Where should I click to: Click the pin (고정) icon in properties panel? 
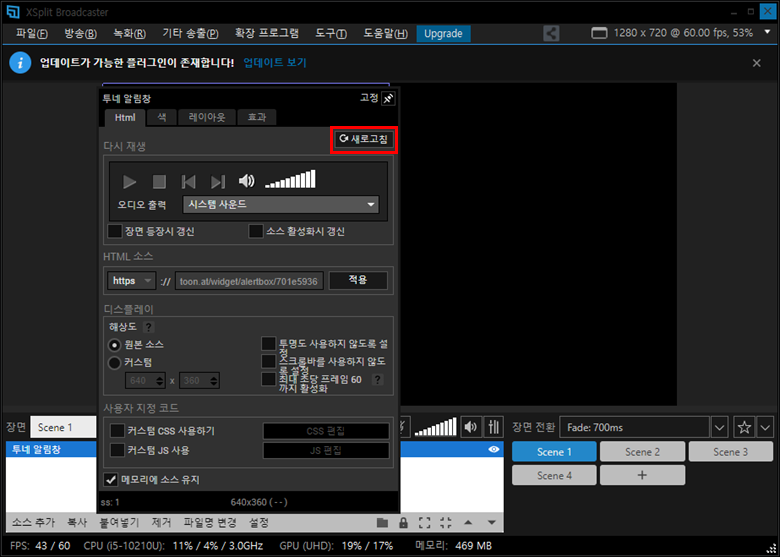[389, 98]
